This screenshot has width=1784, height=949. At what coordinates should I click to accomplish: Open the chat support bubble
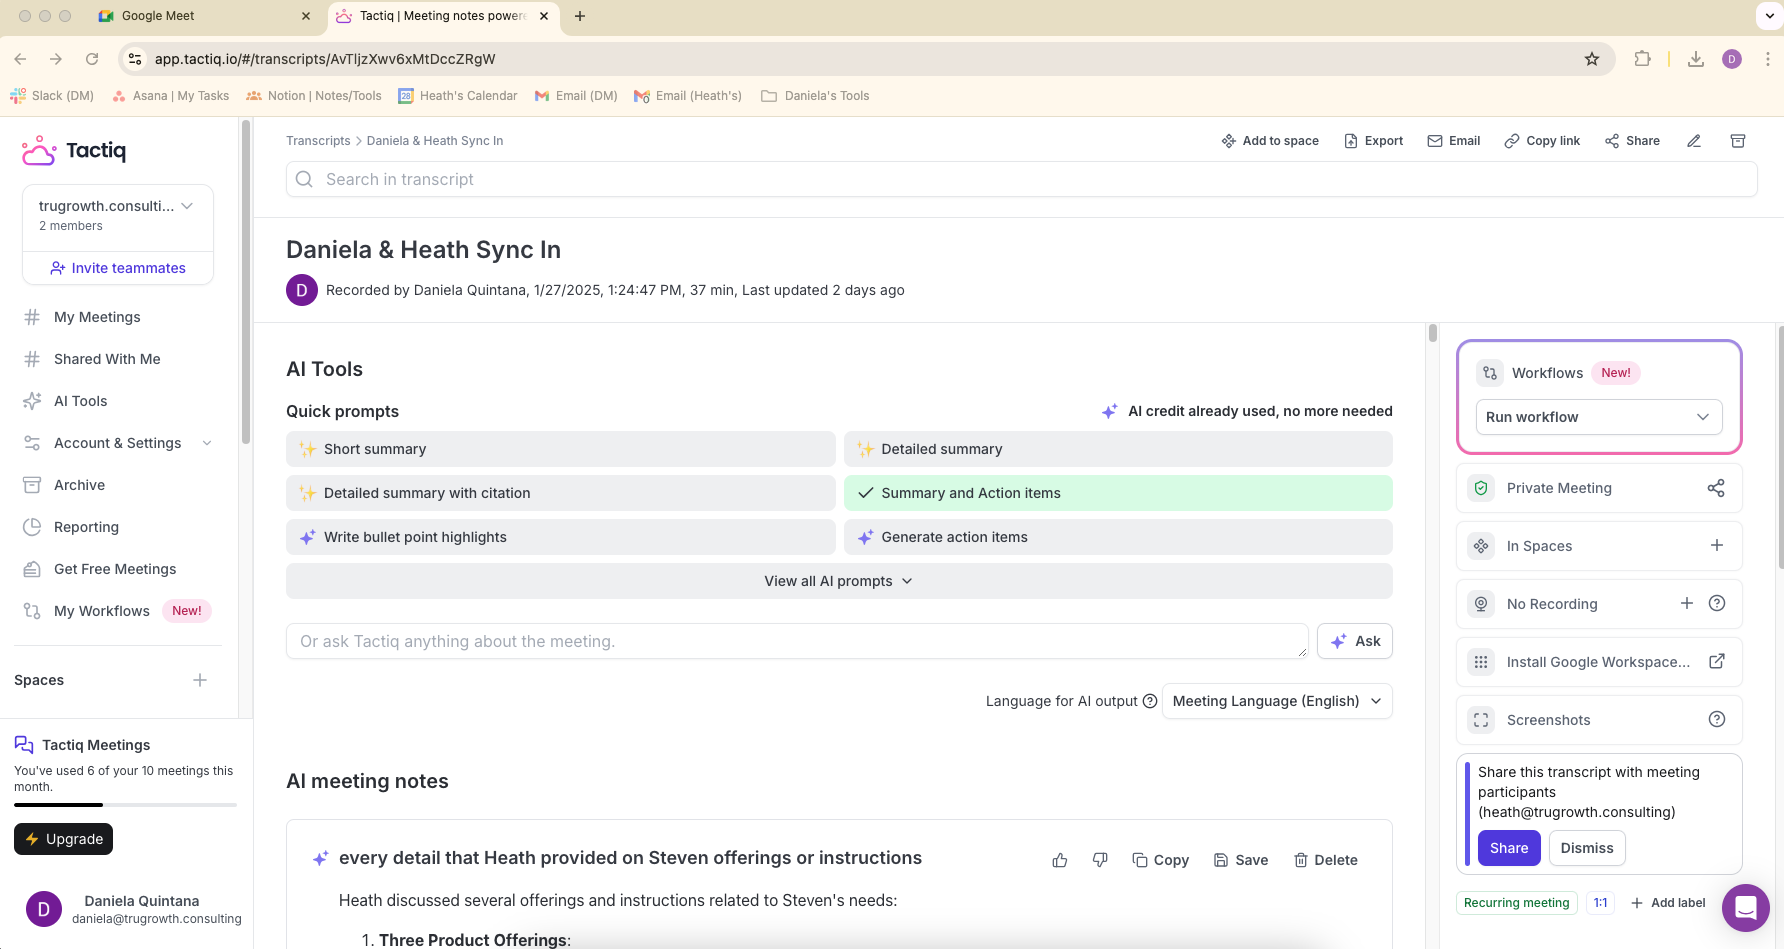(1746, 908)
